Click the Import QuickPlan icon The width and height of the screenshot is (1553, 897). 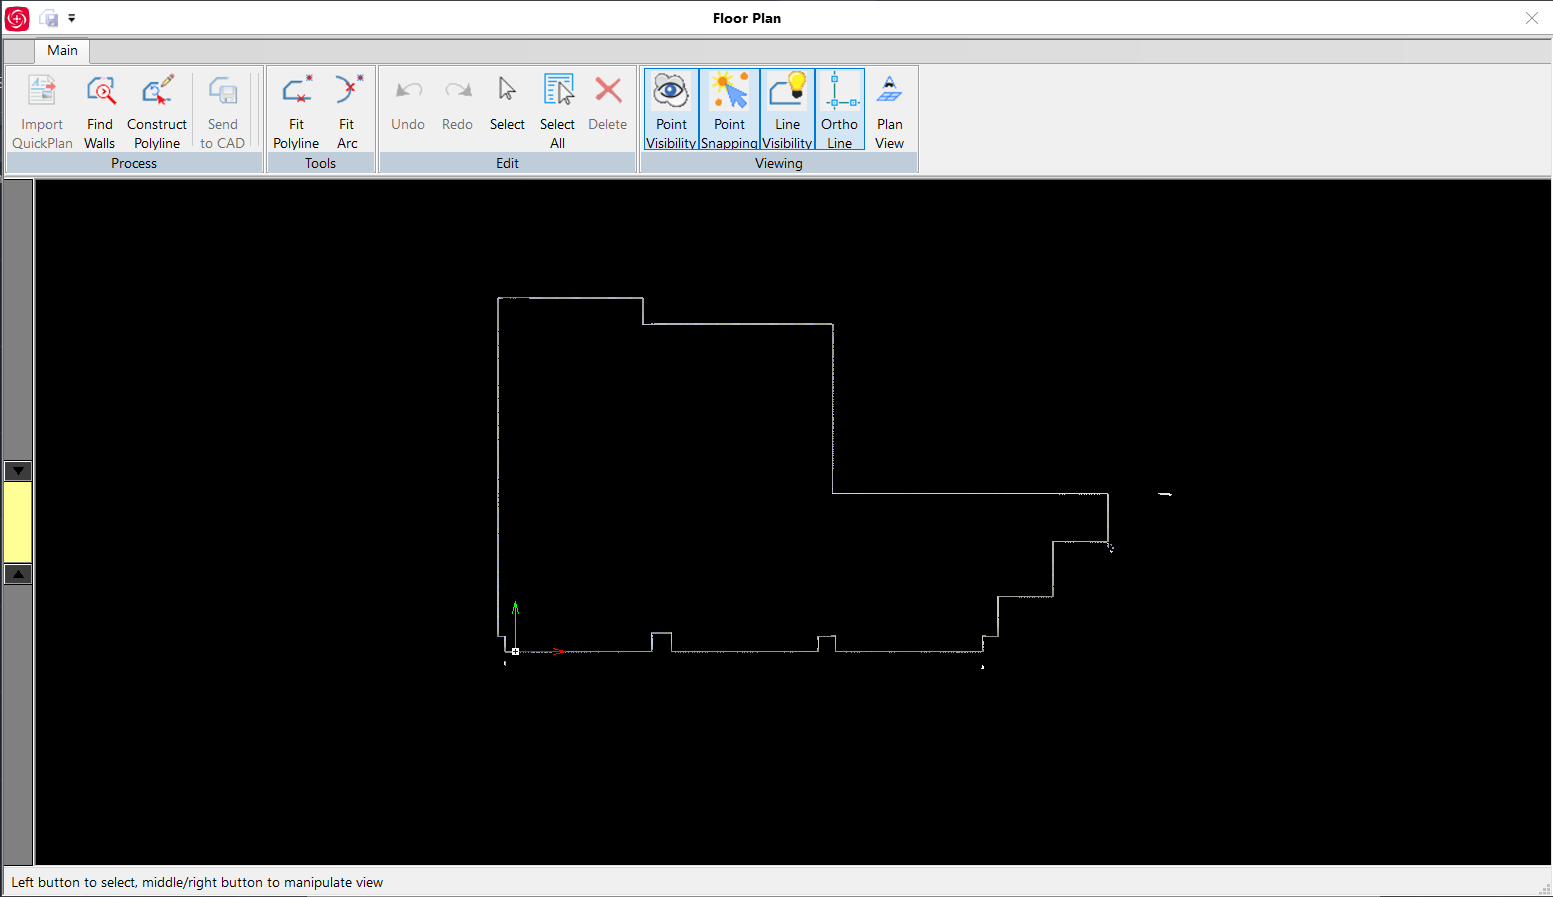(42, 110)
